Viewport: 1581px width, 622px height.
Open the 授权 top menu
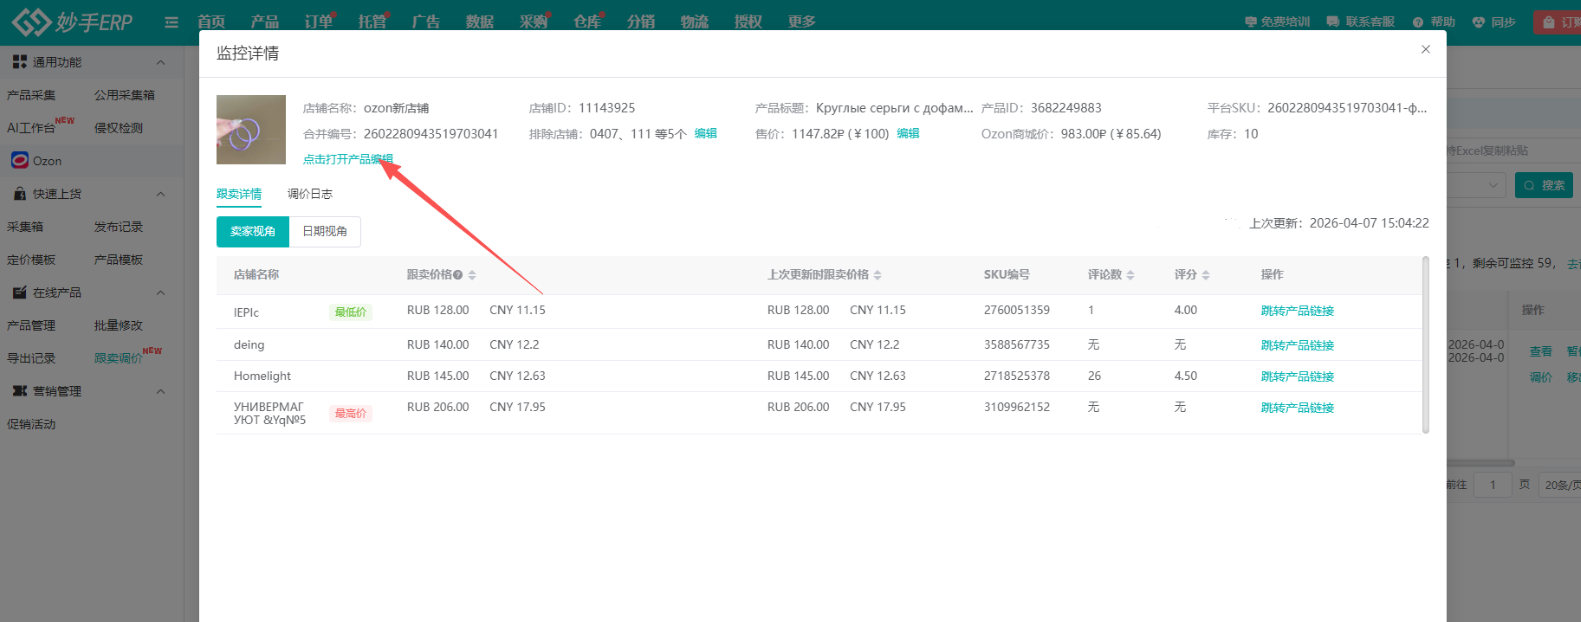[748, 22]
